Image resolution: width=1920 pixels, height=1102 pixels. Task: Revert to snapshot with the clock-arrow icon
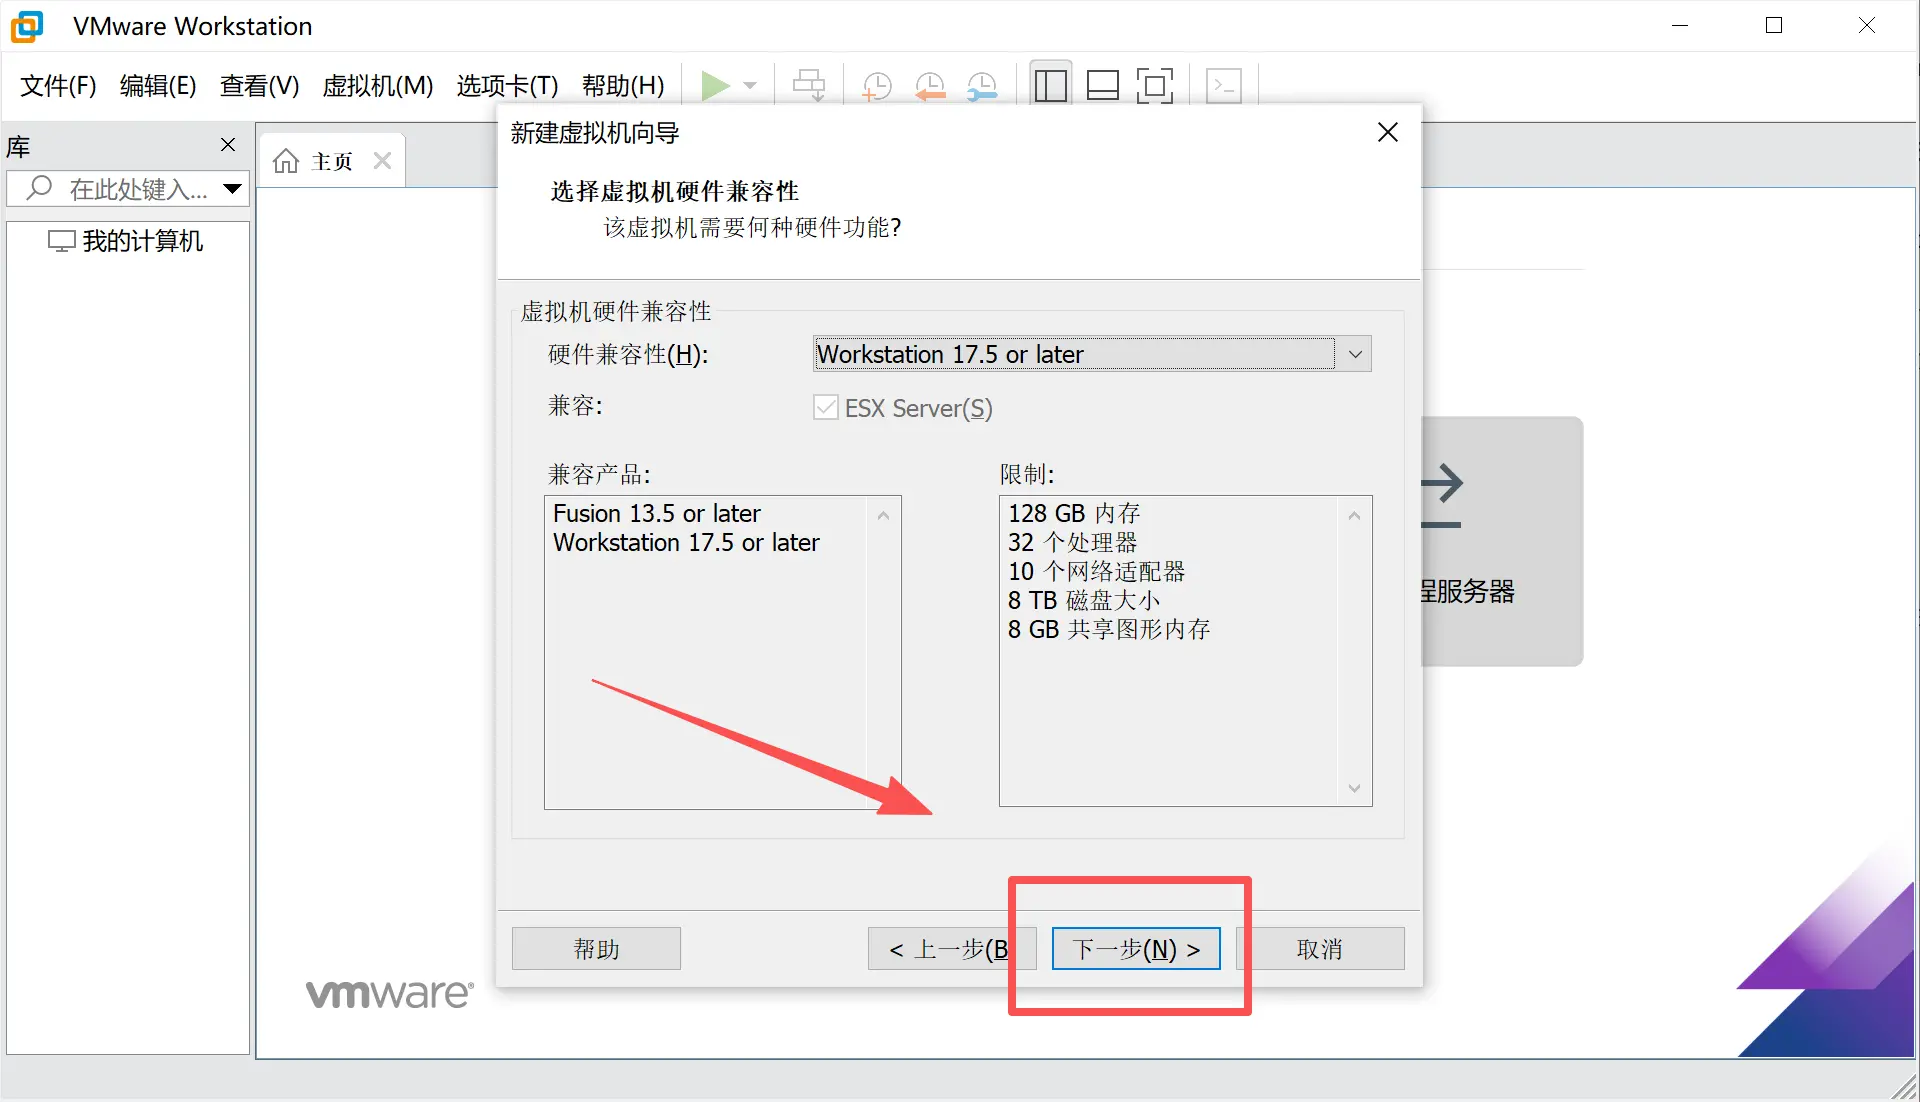tap(930, 86)
